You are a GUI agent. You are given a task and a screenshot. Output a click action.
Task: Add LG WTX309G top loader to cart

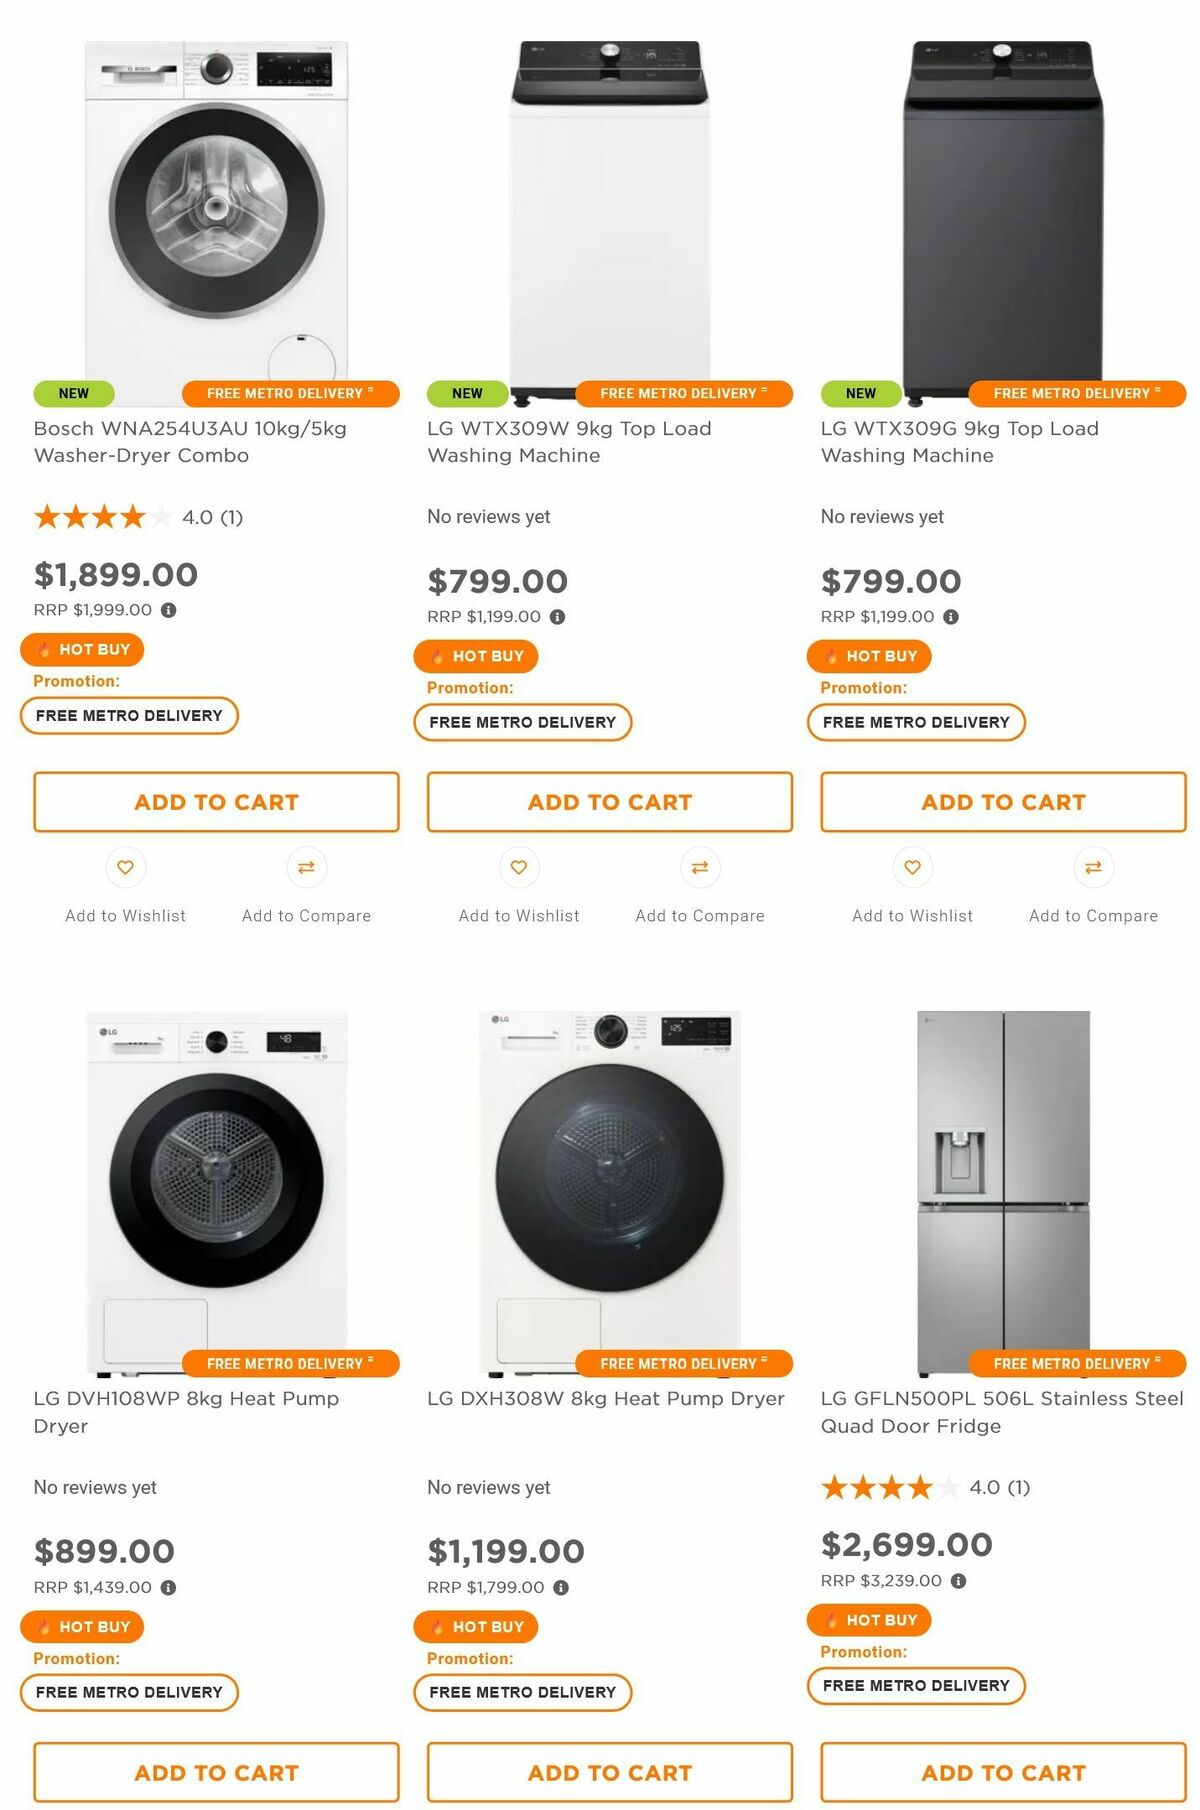click(x=1003, y=802)
